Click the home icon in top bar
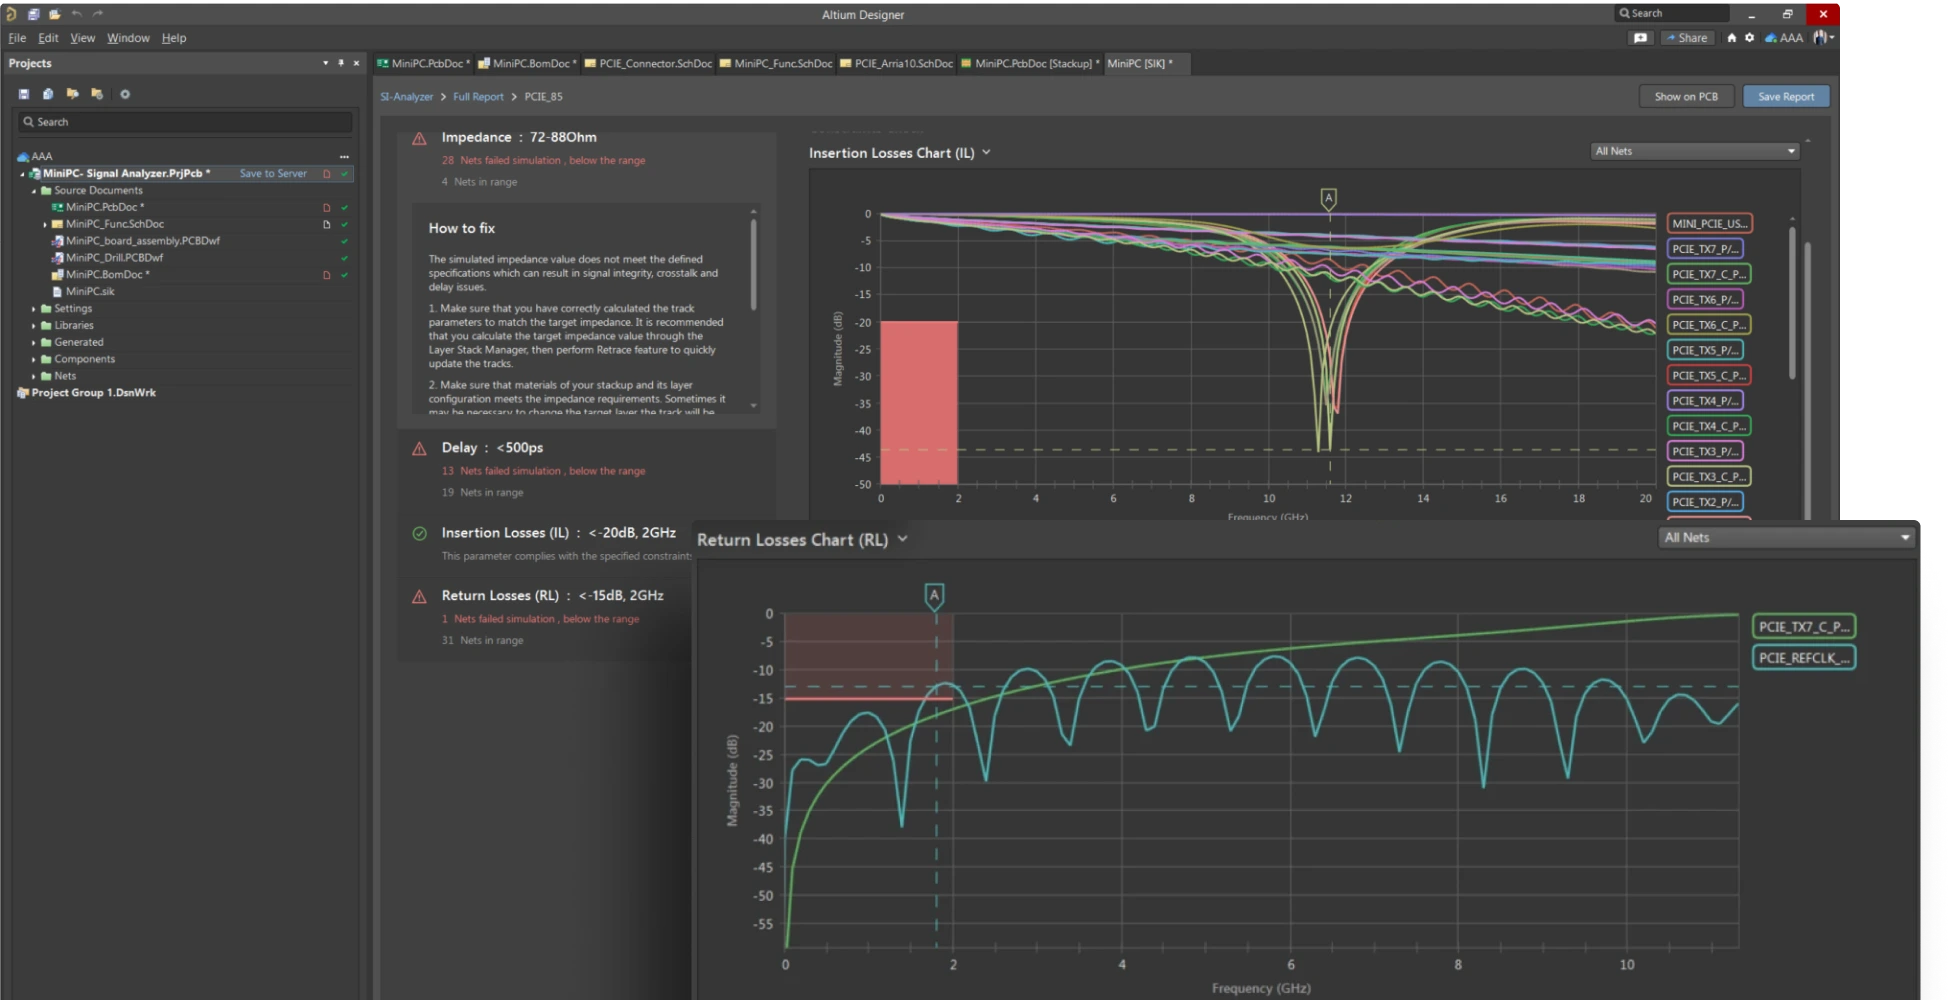1955x1000 pixels. point(1732,38)
